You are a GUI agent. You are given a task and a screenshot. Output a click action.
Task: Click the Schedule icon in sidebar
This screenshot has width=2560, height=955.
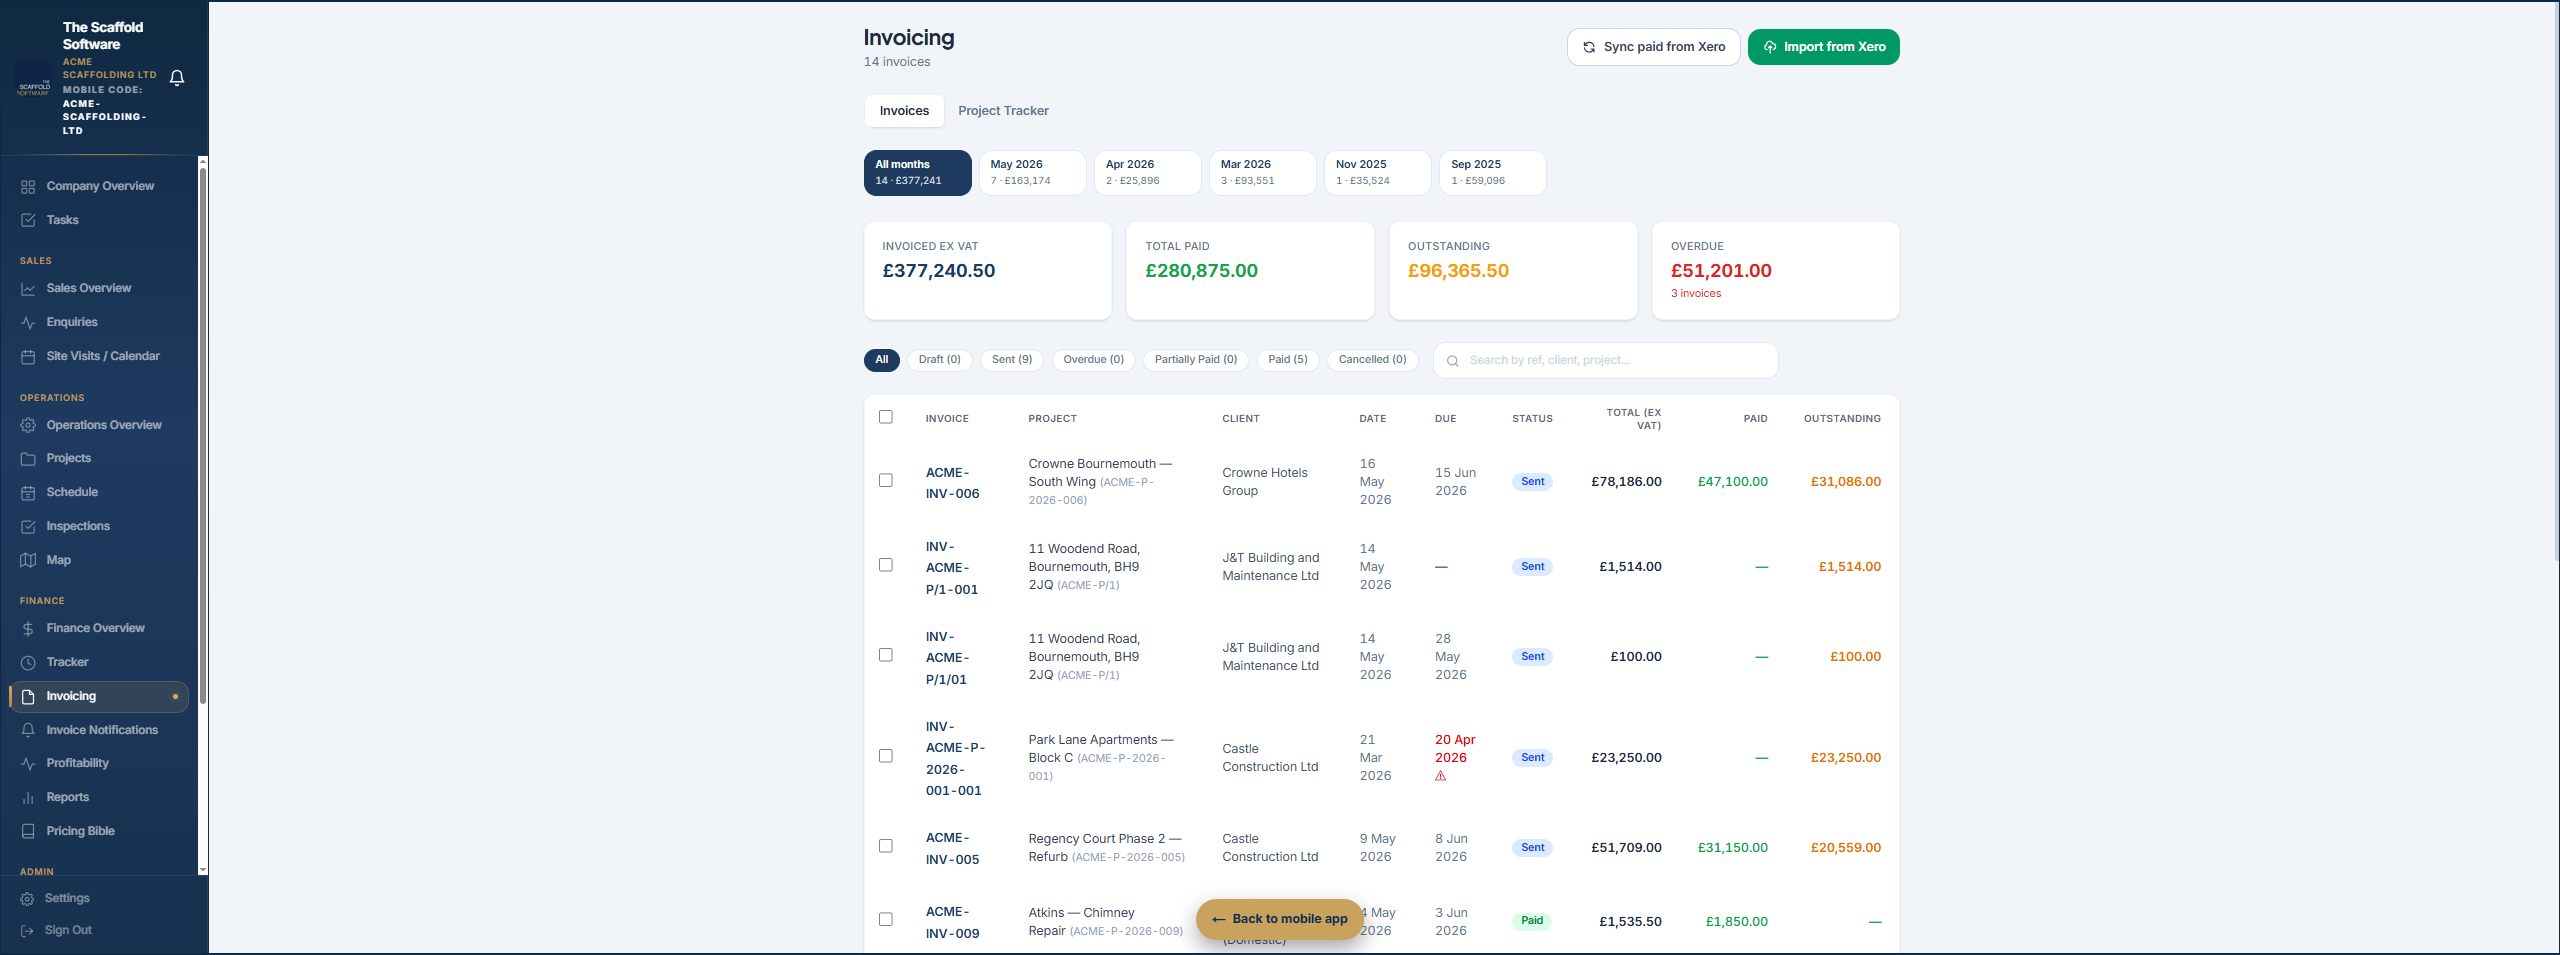[28, 493]
